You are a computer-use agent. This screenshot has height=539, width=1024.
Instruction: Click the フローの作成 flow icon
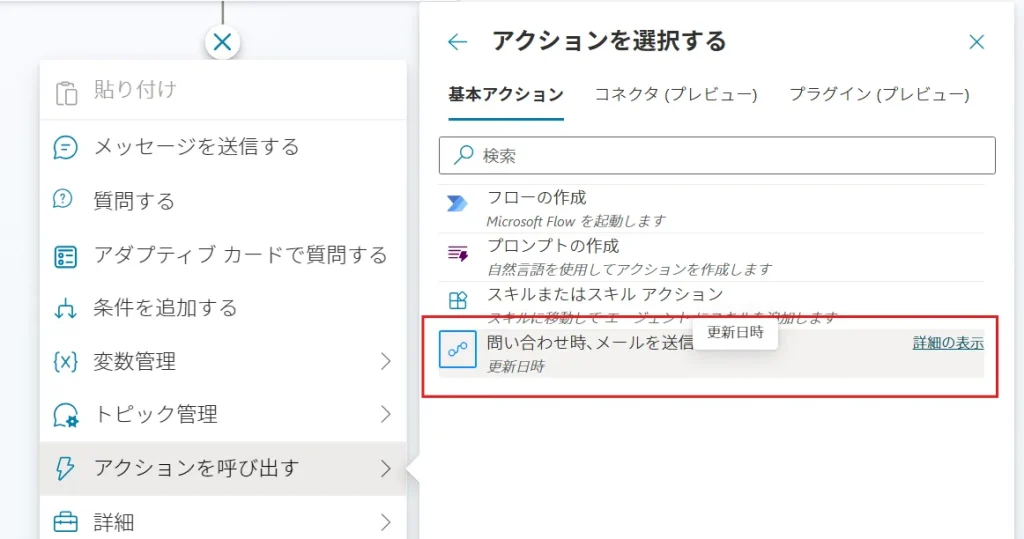[x=457, y=204]
